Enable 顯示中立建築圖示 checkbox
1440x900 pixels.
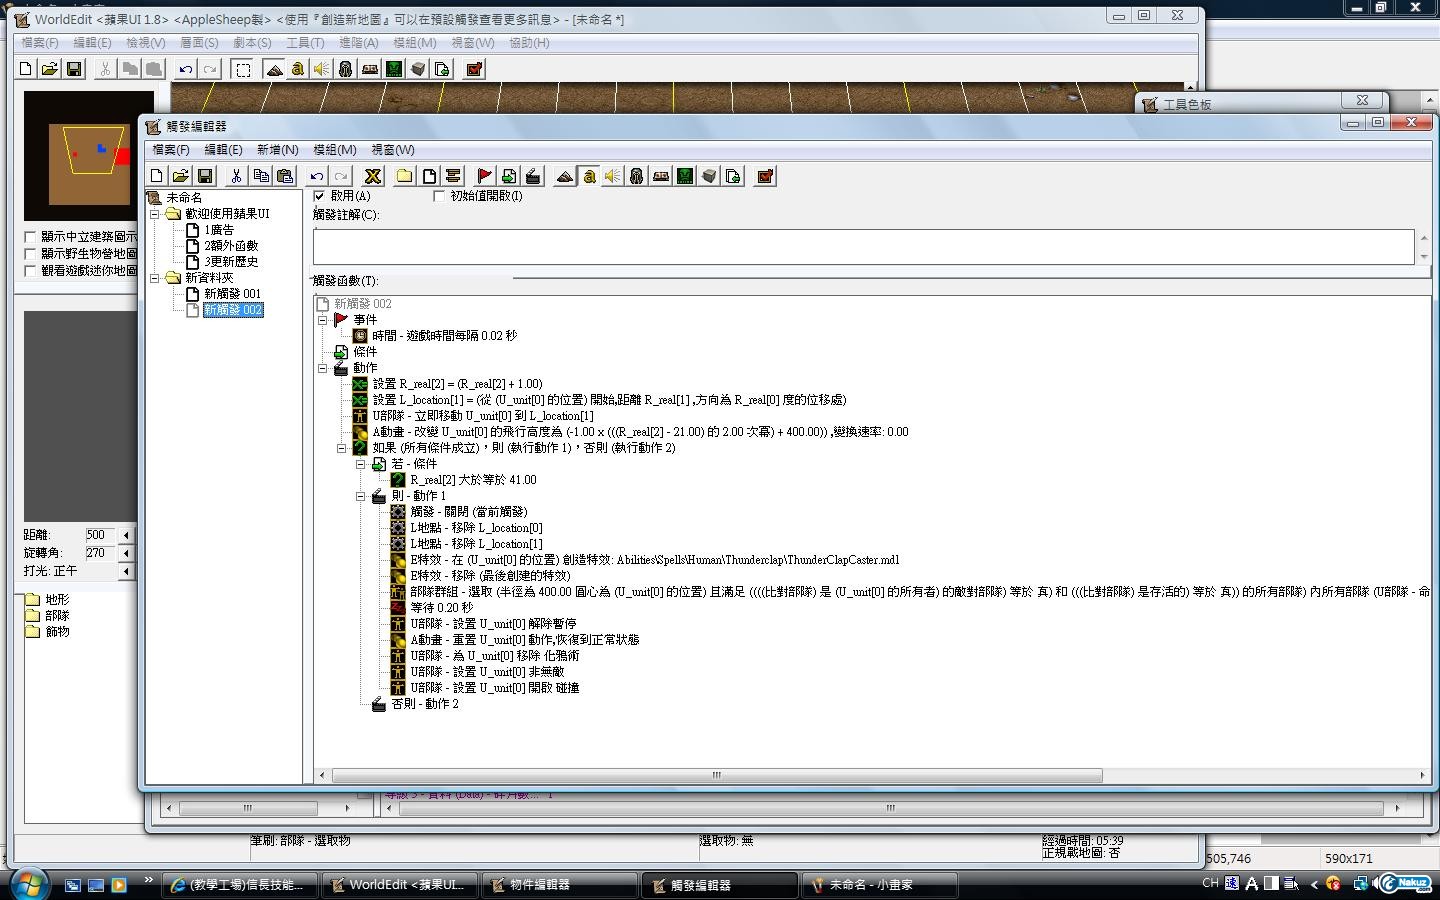click(30, 237)
